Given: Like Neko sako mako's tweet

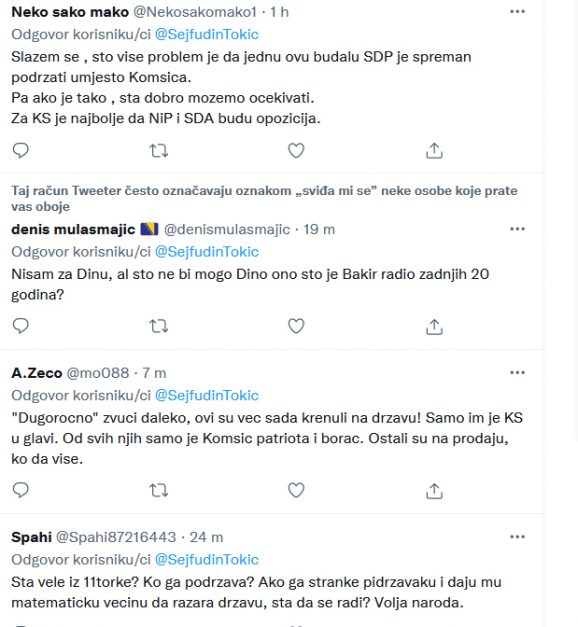Looking at the screenshot, I should click(296, 151).
